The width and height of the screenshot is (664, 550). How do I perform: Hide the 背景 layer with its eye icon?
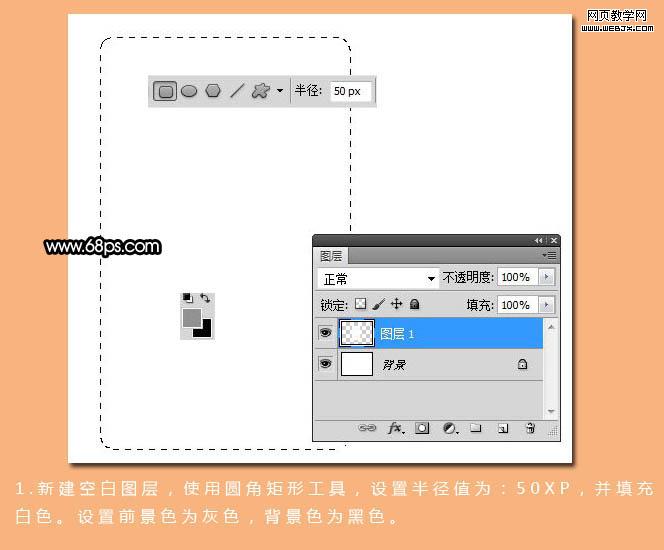[325, 363]
